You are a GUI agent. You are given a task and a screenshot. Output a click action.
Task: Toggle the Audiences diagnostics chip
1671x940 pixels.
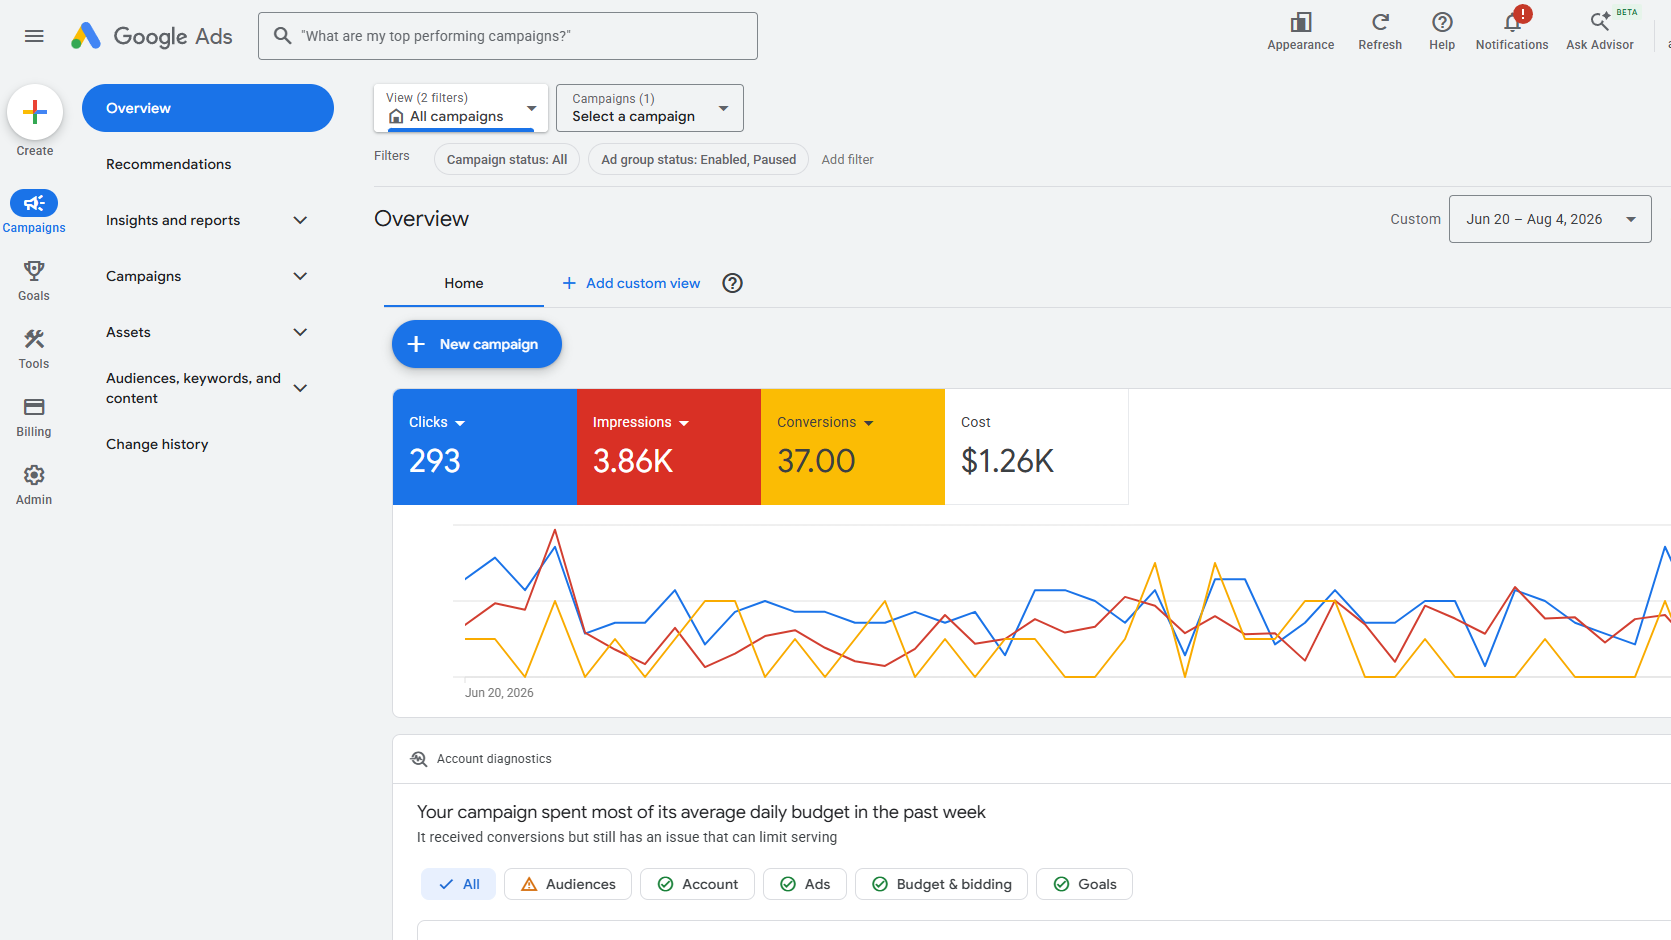[568, 884]
